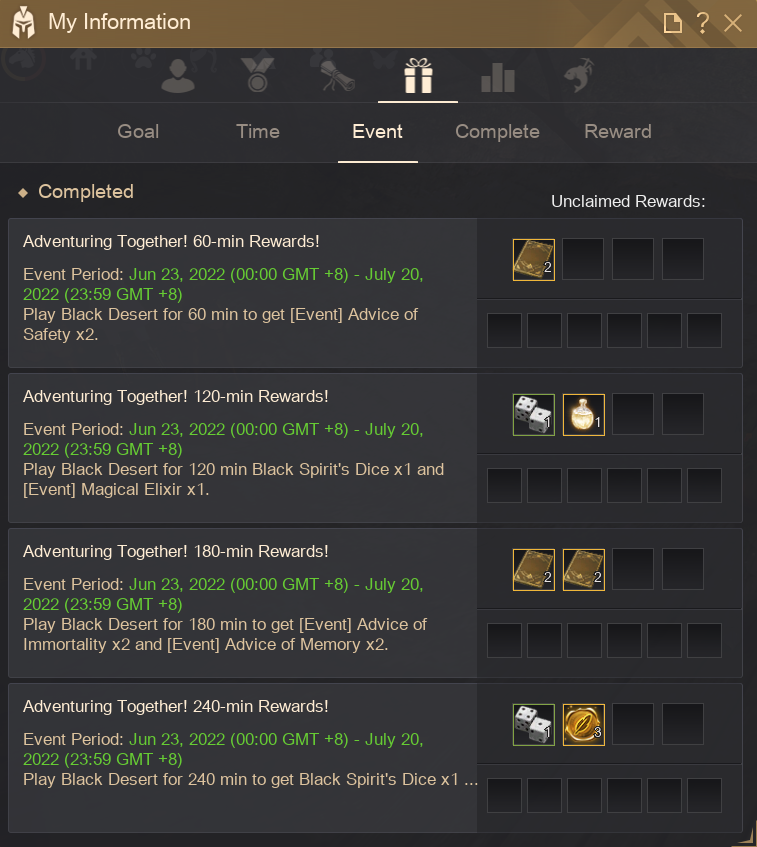
Task: Open the bar chart statistics icon
Action: 498,77
